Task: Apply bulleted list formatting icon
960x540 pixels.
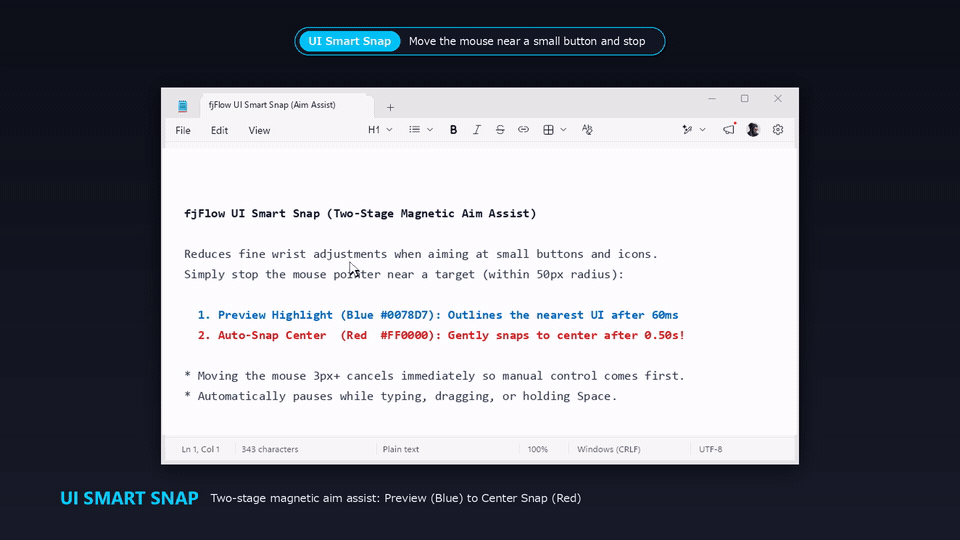Action: [414, 130]
